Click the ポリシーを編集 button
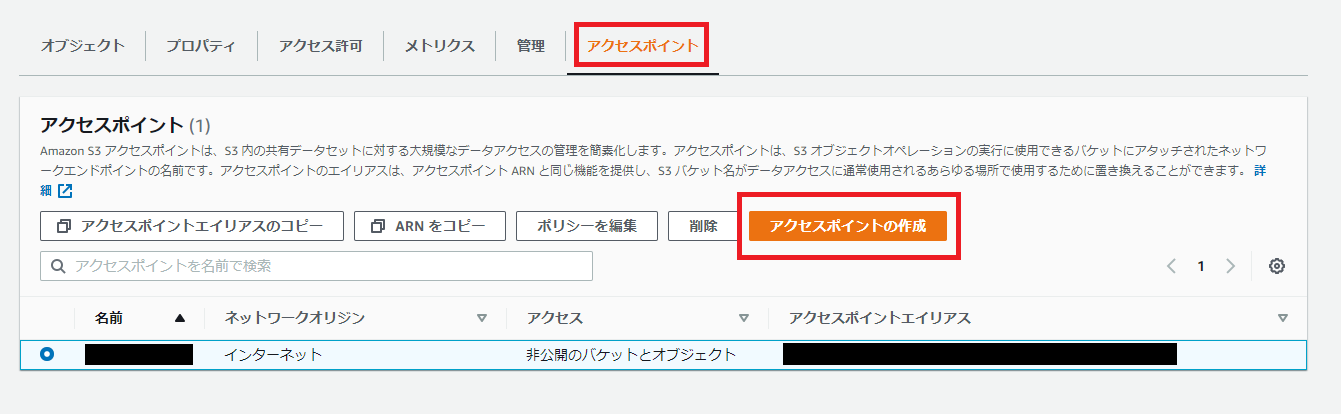 pyautogui.click(x=587, y=226)
